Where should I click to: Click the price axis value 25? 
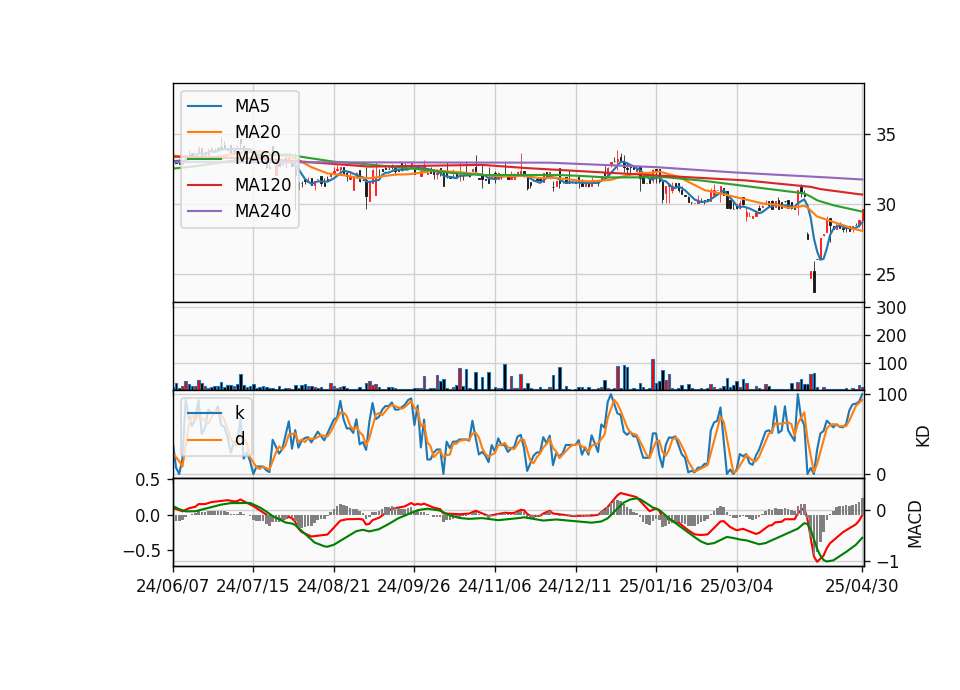(885, 276)
